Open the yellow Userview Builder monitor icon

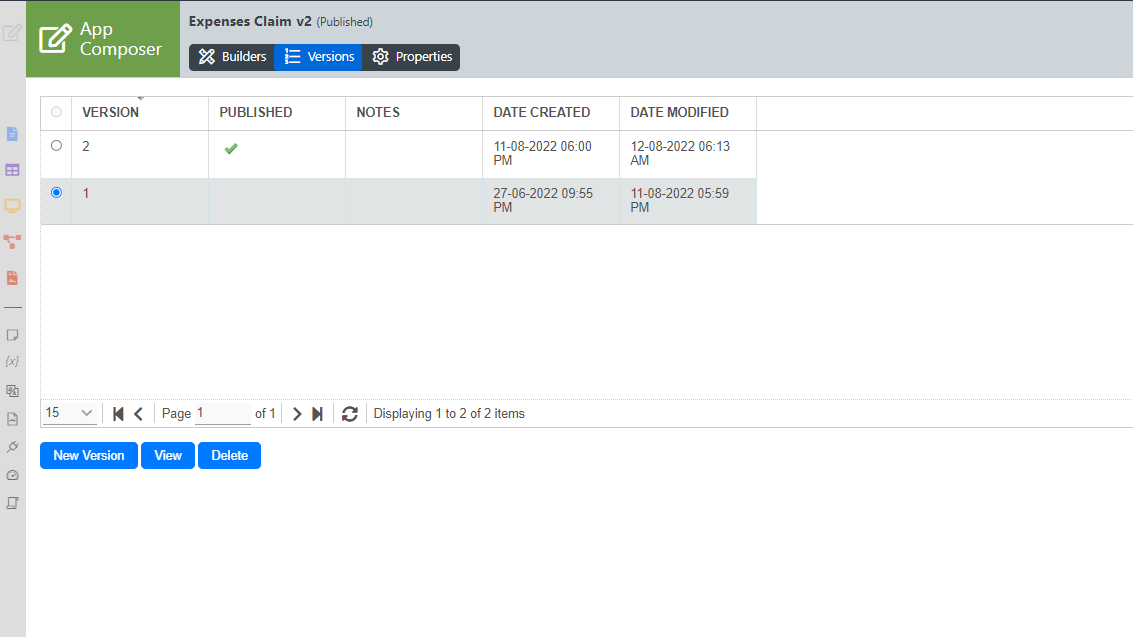[13, 206]
